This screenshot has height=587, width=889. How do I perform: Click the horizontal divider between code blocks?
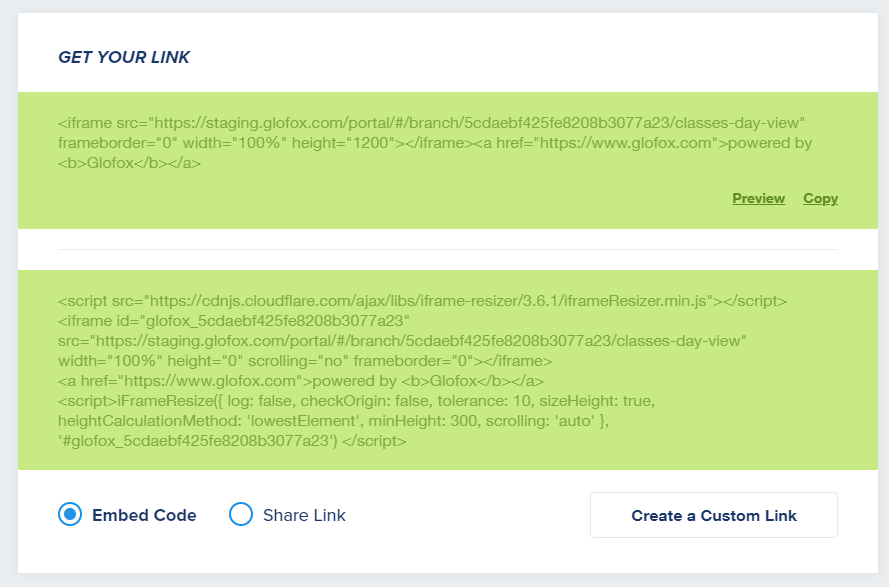coord(447,250)
